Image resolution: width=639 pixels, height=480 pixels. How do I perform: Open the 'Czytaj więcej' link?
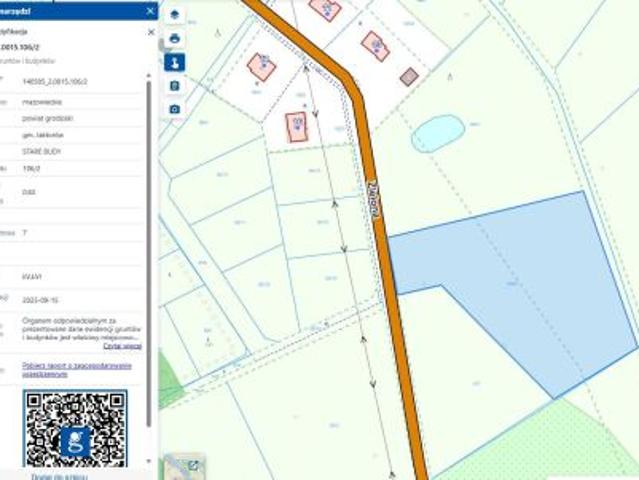point(122,346)
